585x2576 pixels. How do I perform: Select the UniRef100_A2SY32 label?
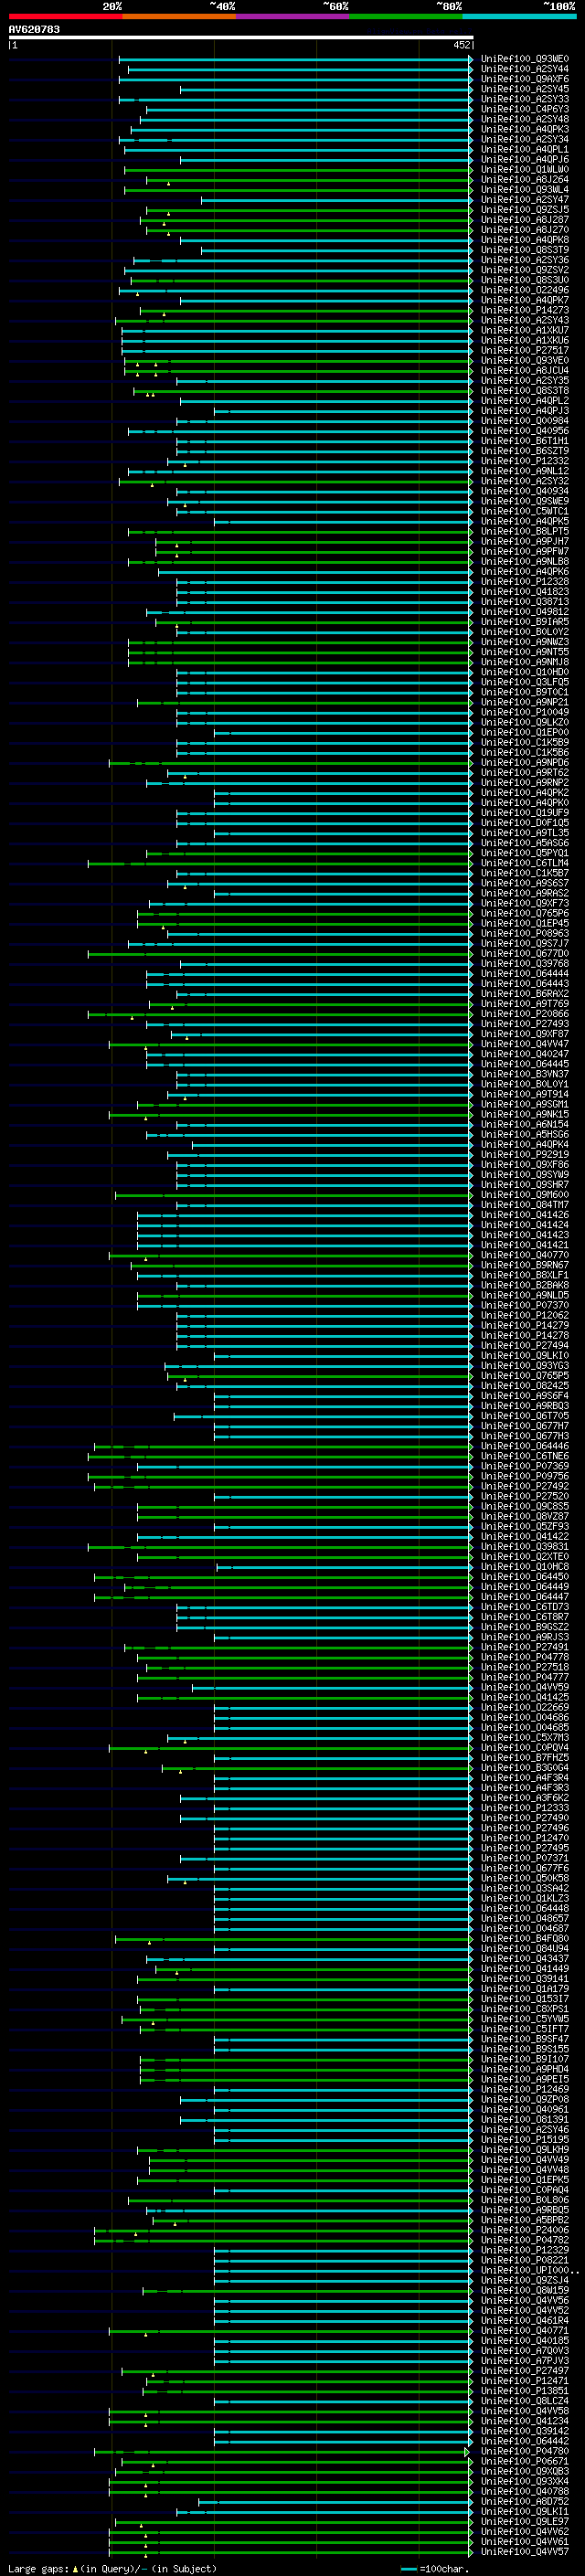pyautogui.click(x=525, y=481)
